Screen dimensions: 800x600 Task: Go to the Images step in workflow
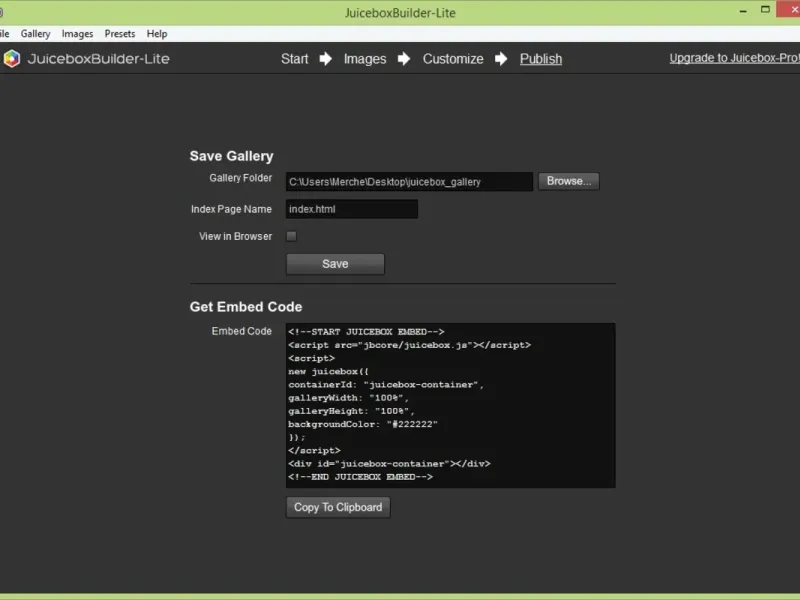pos(365,59)
